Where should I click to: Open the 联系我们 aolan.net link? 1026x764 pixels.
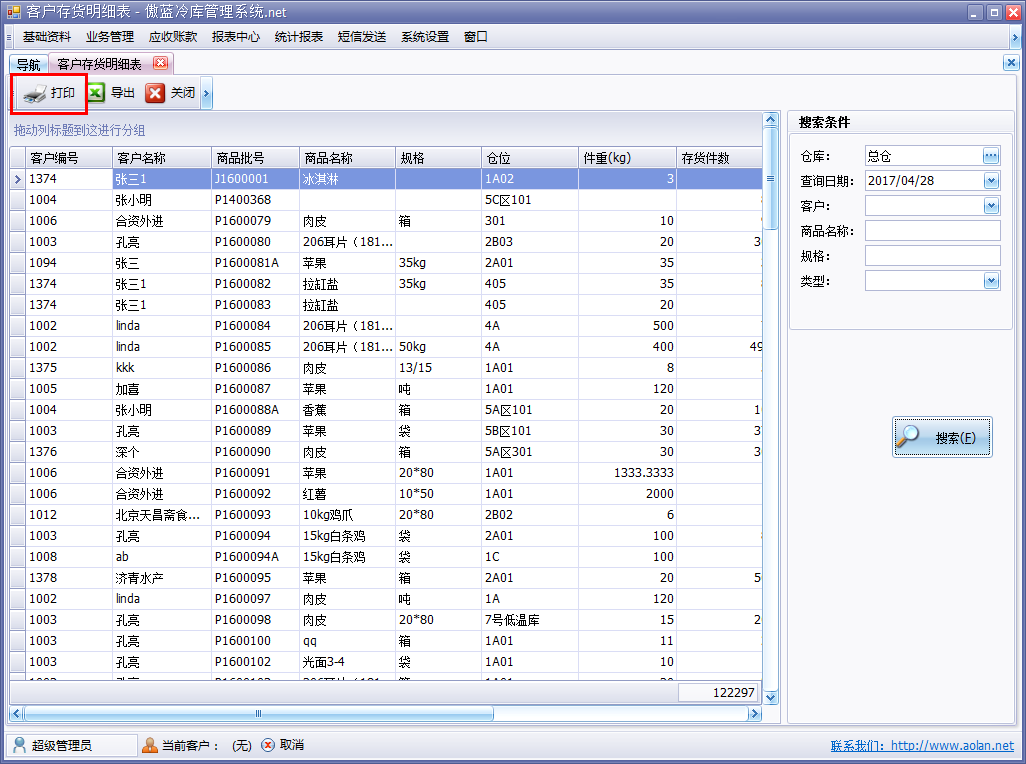point(955,745)
